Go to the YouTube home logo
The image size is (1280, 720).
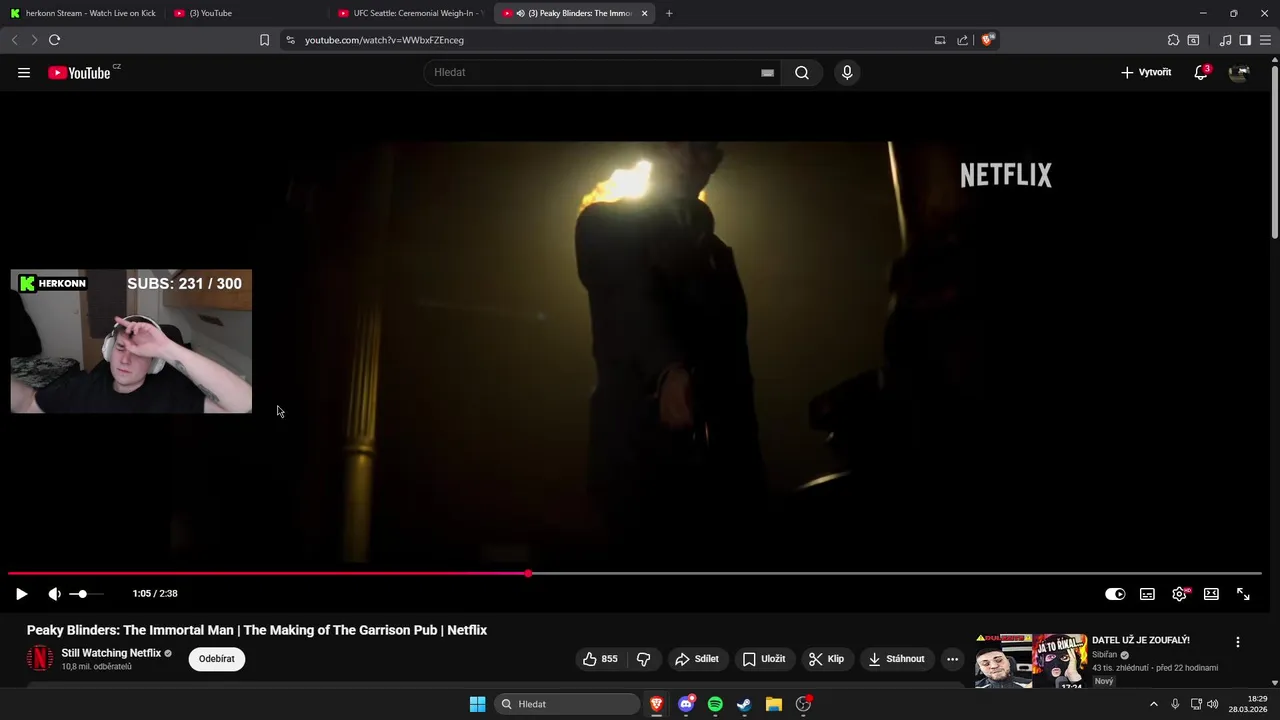pyautogui.click(x=79, y=72)
